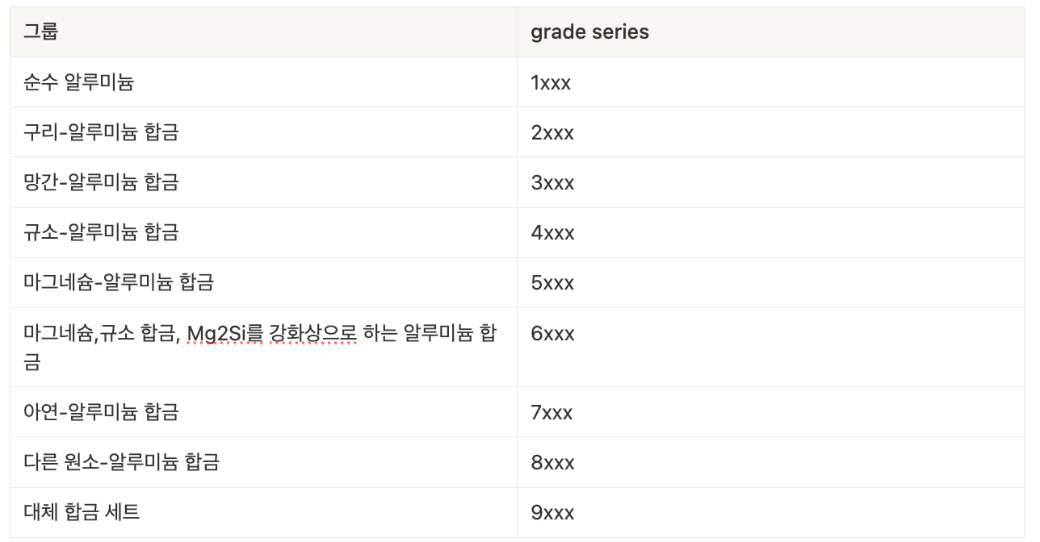1040x542 pixels.
Task: Click the 2xxx grade cell
Action: click(x=771, y=131)
